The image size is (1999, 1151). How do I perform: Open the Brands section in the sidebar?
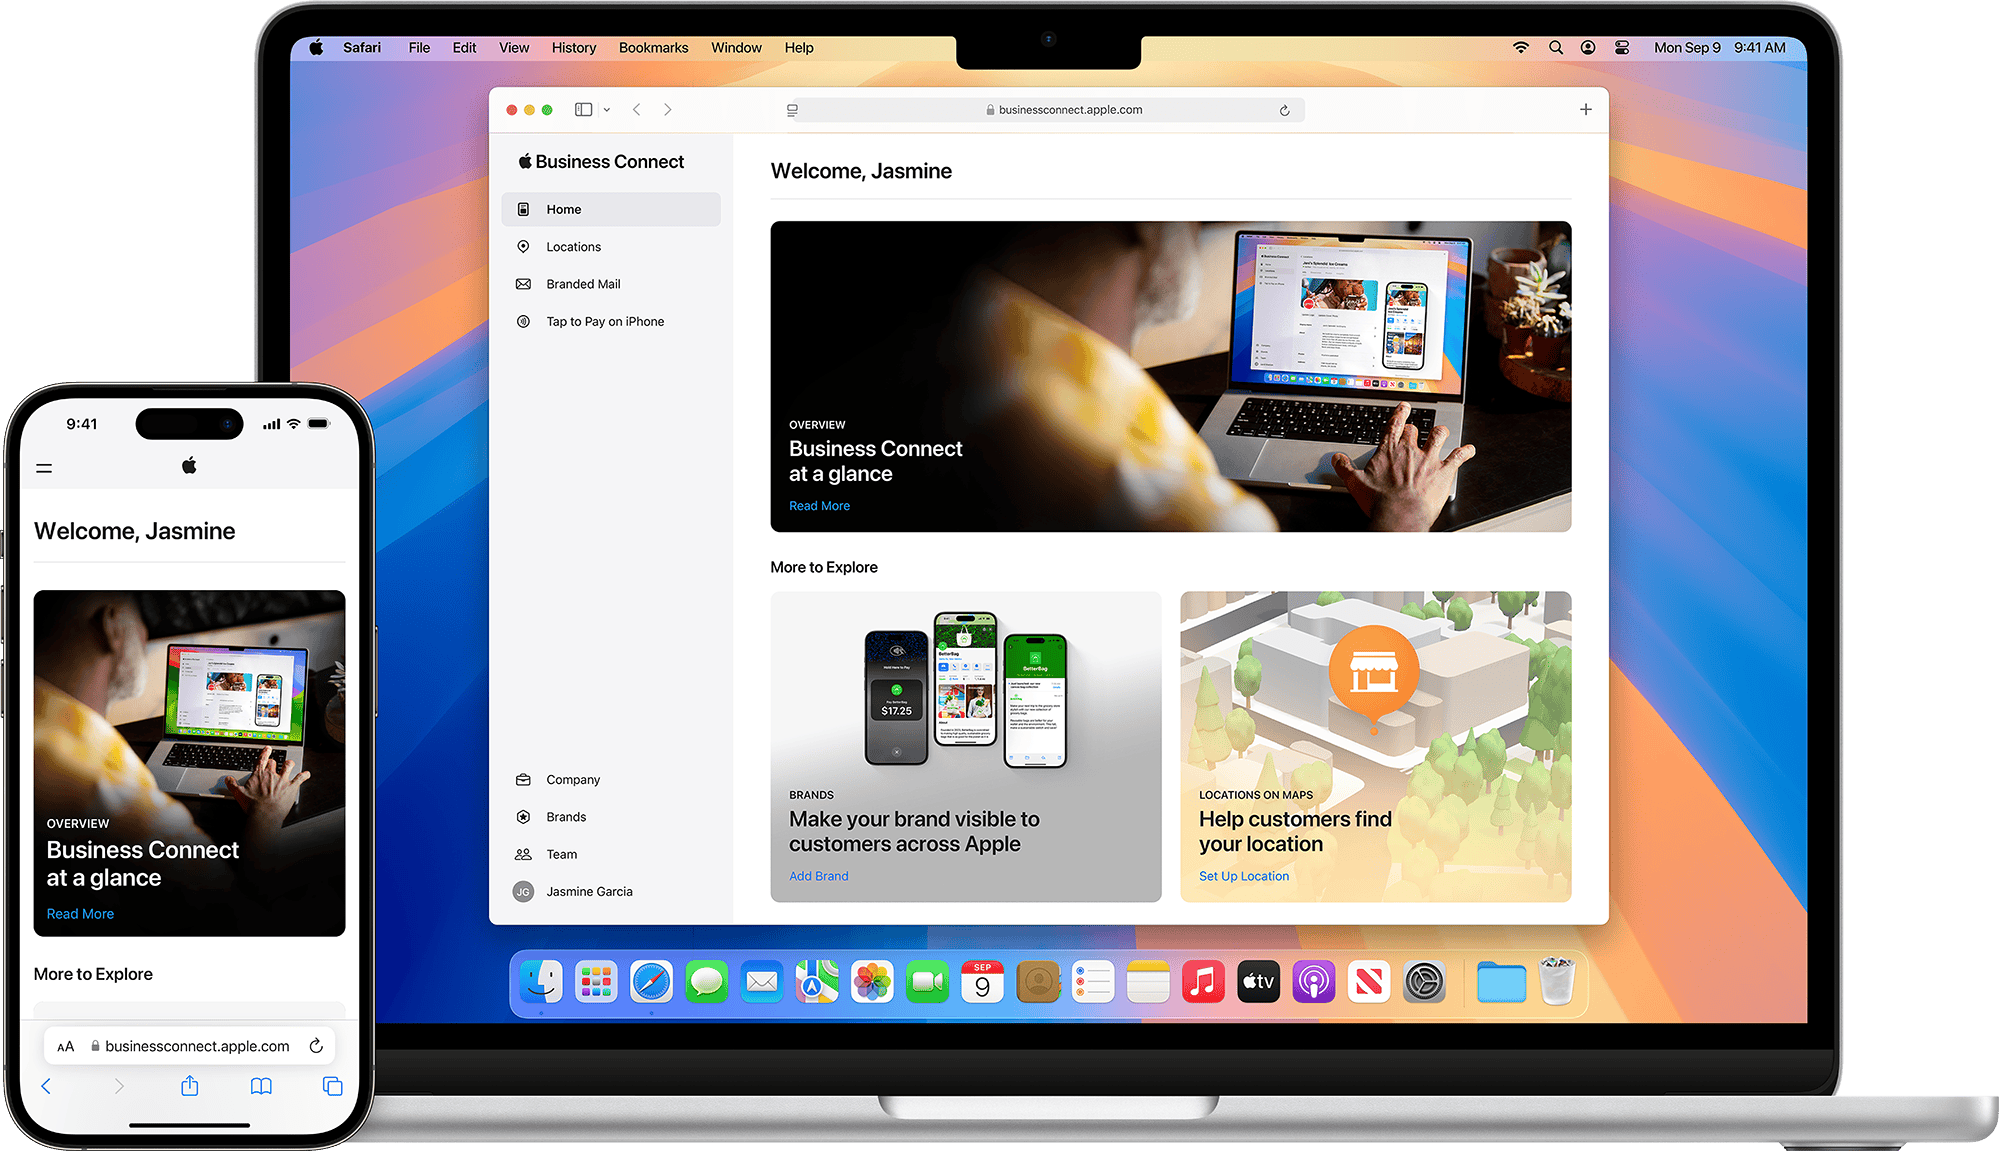pyautogui.click(x=566, y=817)
